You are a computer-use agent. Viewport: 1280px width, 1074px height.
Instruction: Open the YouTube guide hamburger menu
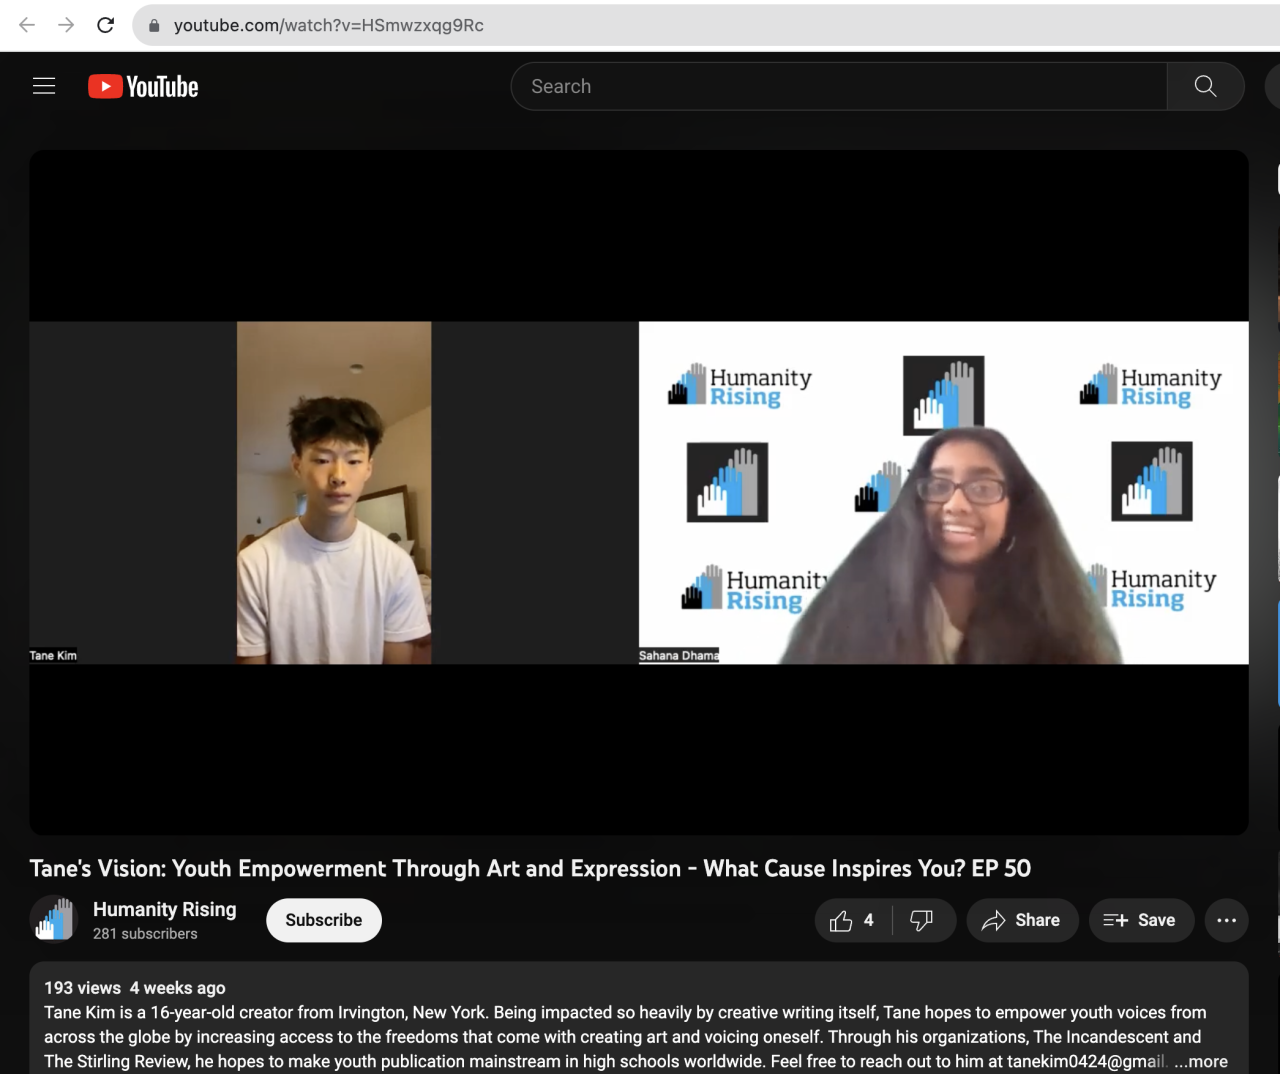pyautogui.click(x=44, y=86)
